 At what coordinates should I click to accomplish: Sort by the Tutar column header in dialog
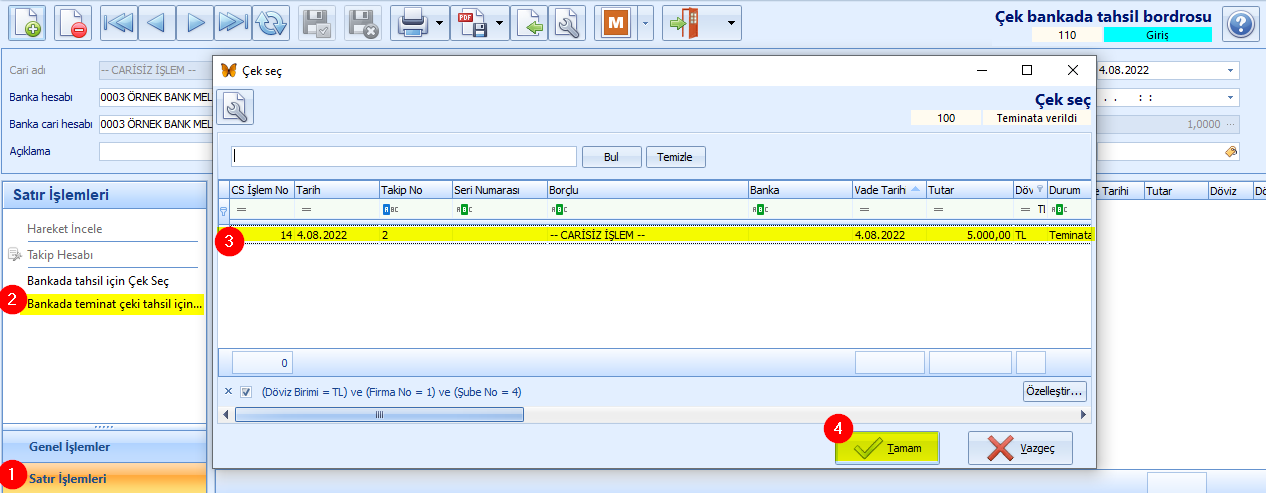coord(969,189)
